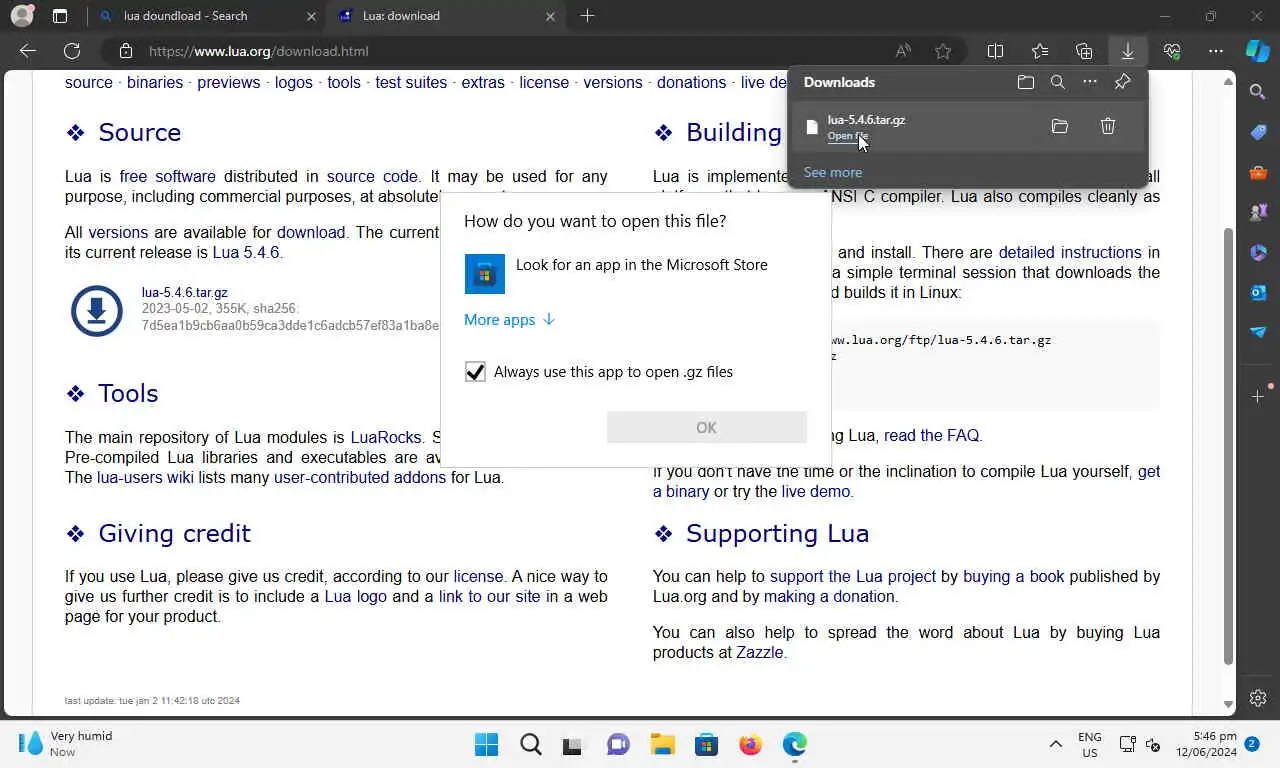Open the weather widget Very humid

click(x=65, y=744)
